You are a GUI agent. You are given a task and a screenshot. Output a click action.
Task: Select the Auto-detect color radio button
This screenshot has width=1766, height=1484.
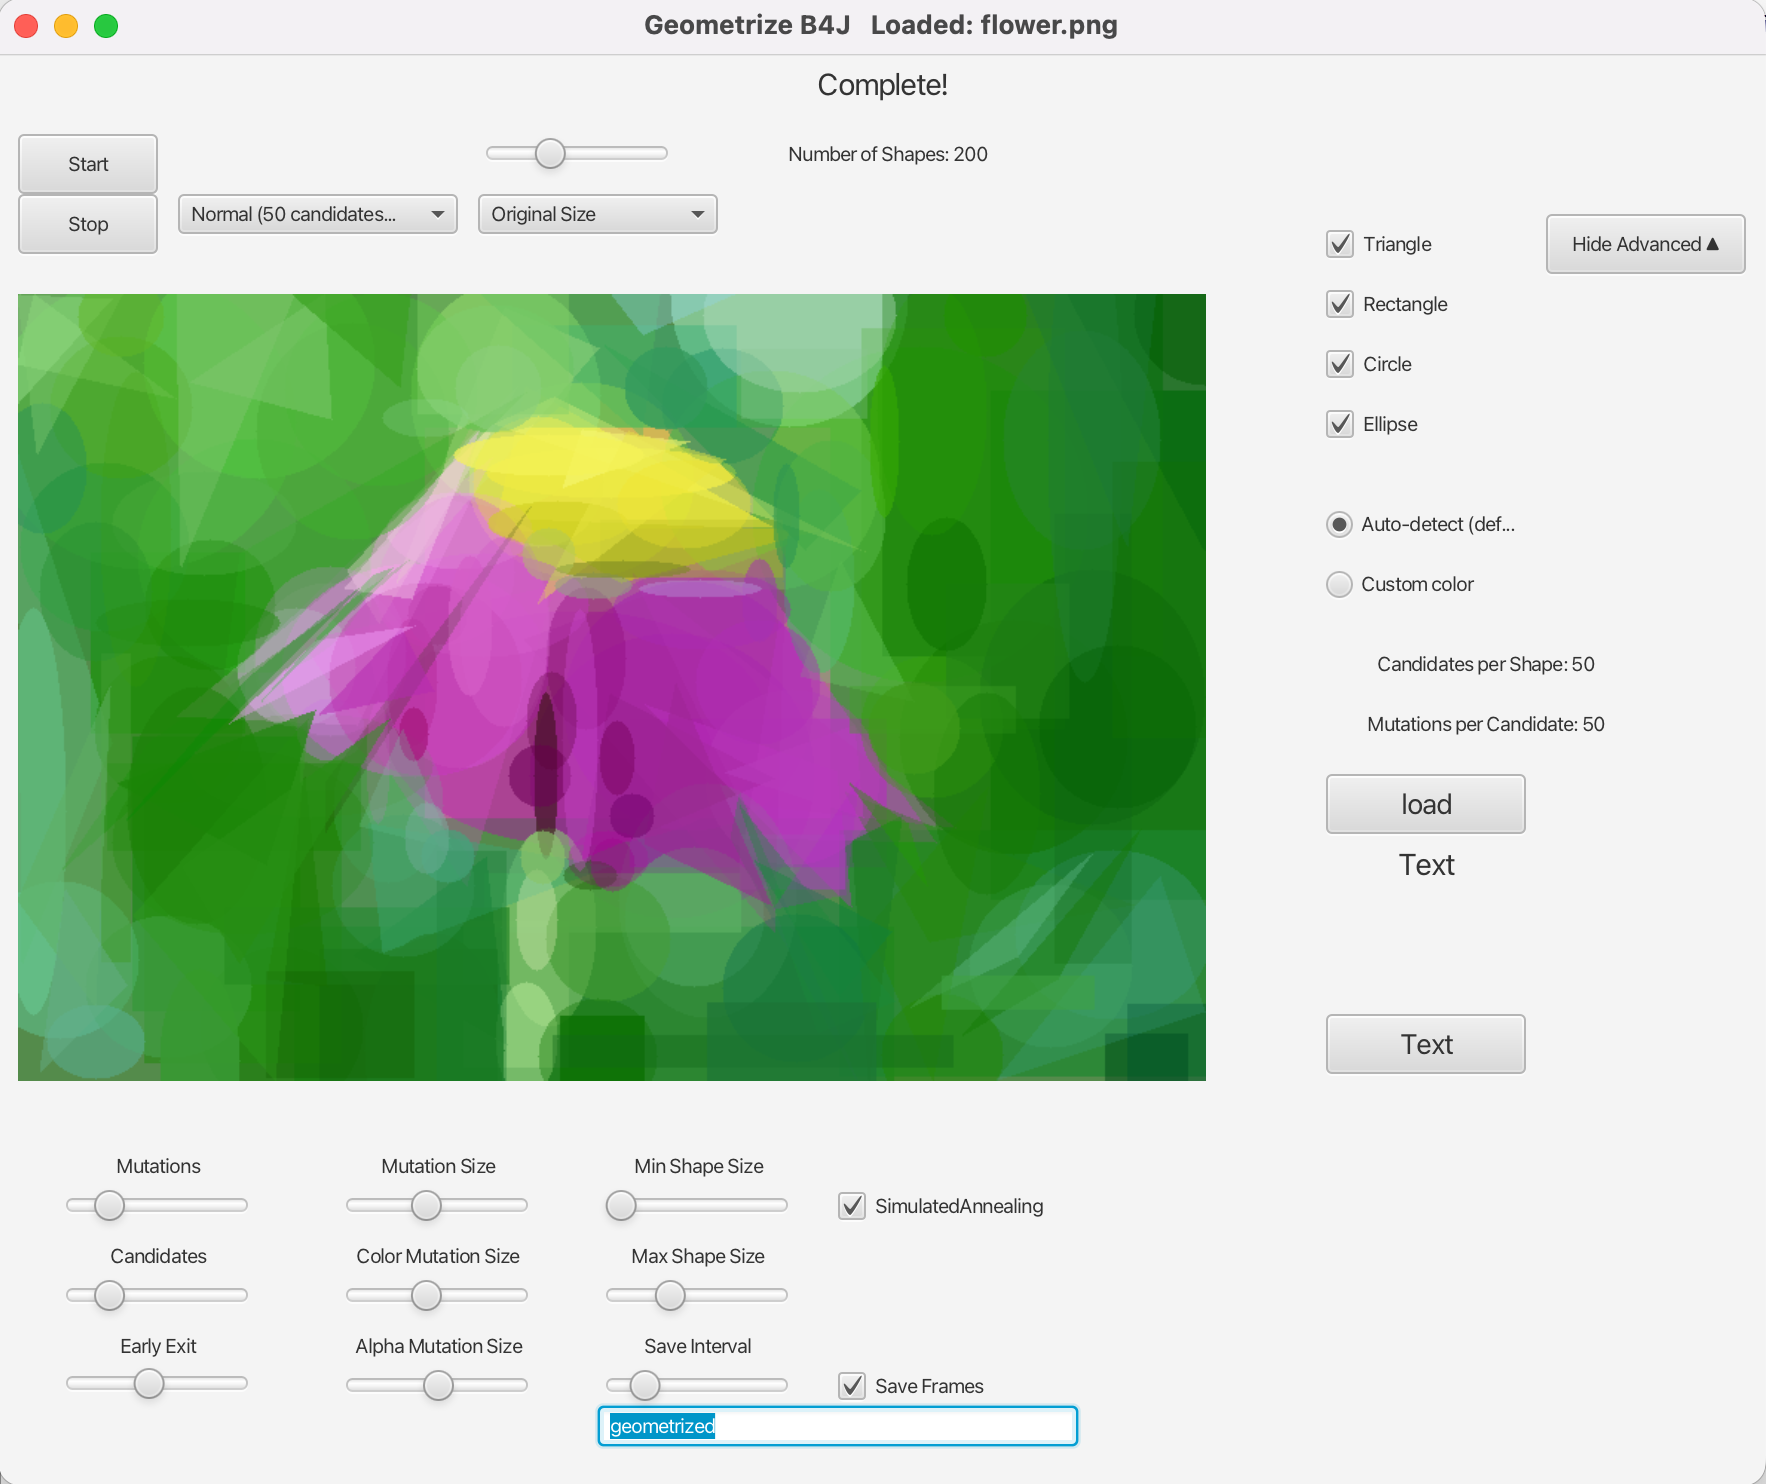1340,523
